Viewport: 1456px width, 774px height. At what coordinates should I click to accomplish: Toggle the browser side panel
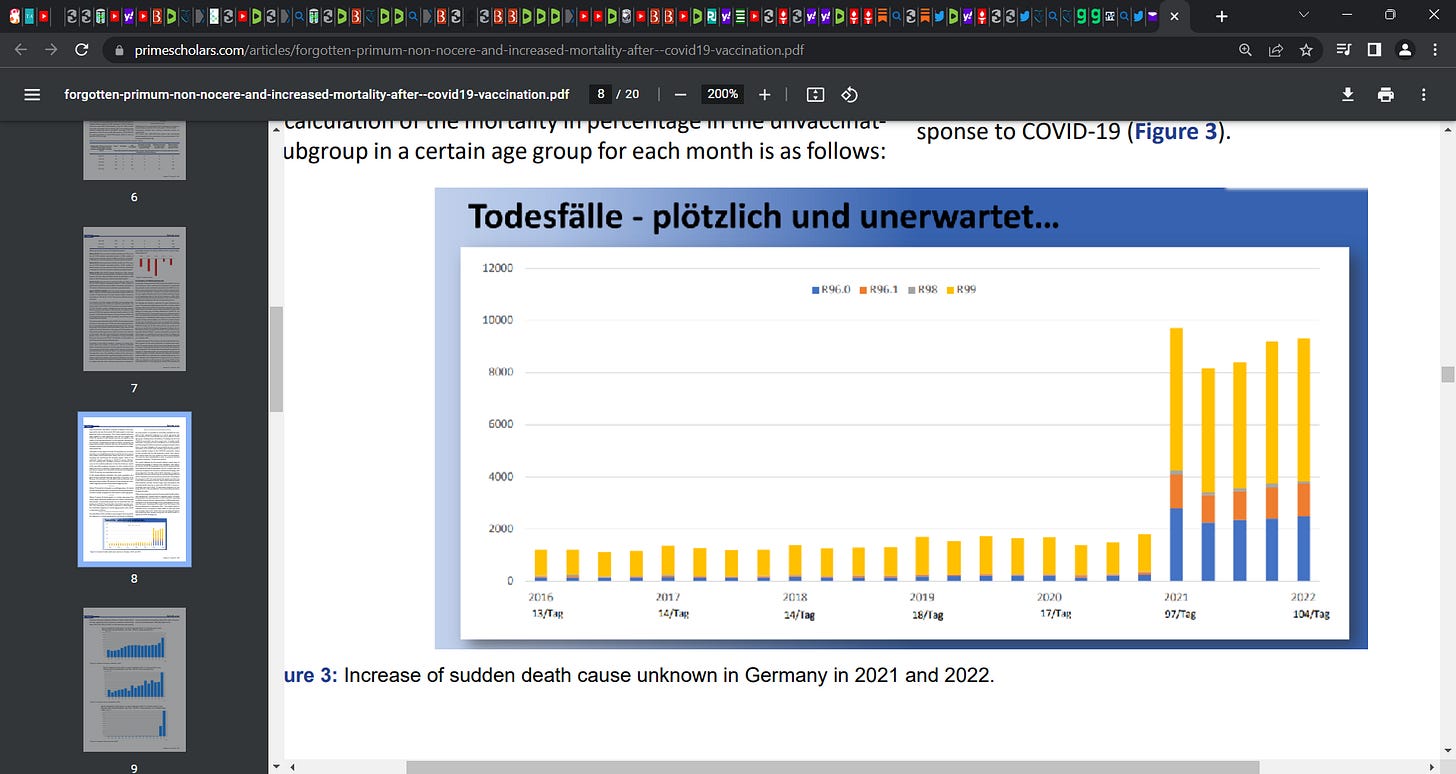tap(1374, 49)
